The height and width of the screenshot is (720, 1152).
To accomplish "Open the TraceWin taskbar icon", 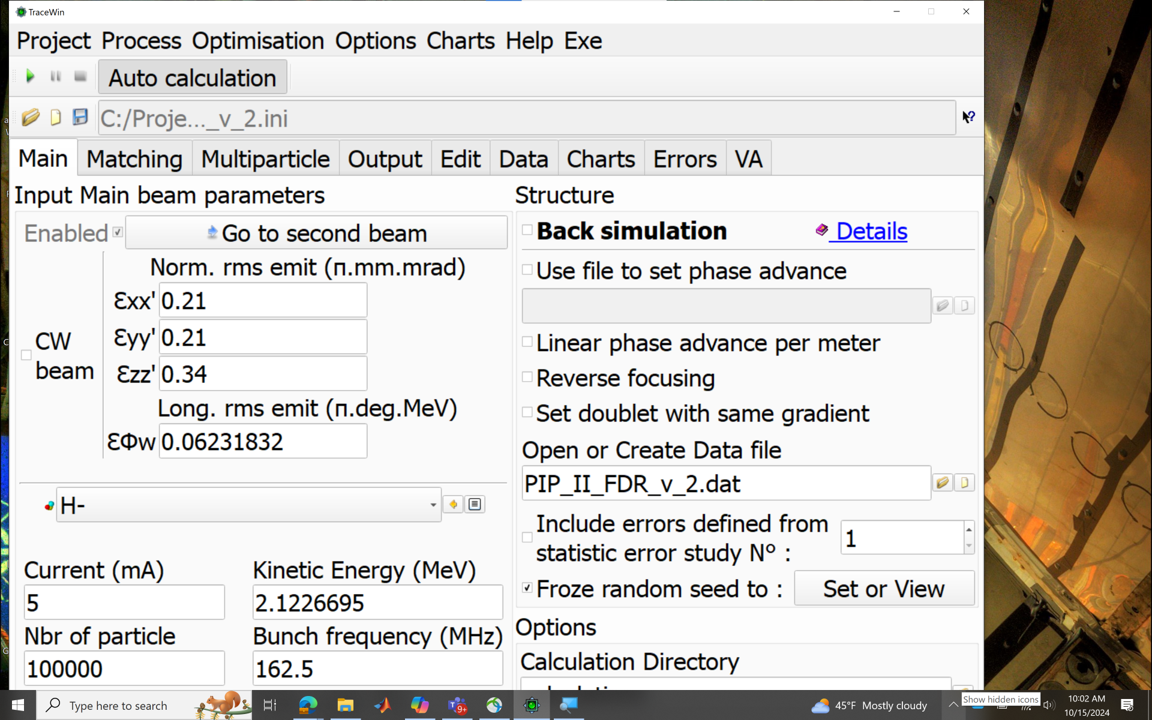I will pos(532,705).
